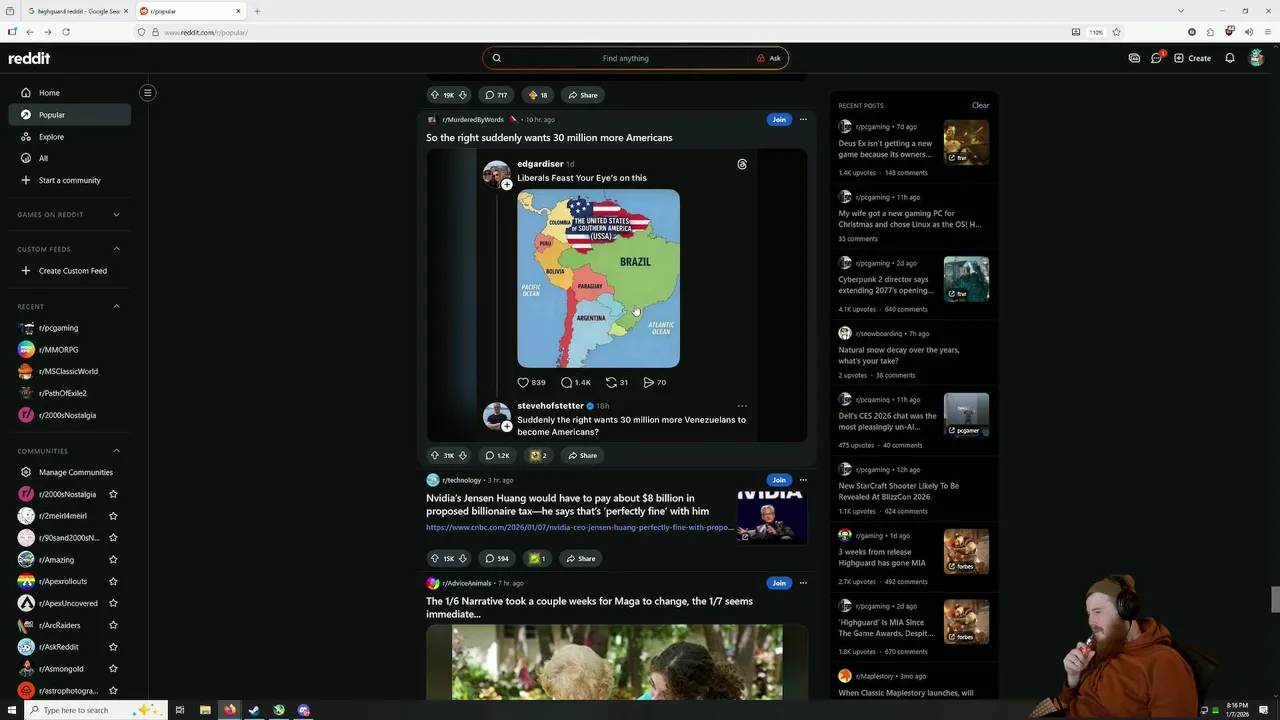Clear recent posts list
1280x720 pixels.
click(980, 105)
